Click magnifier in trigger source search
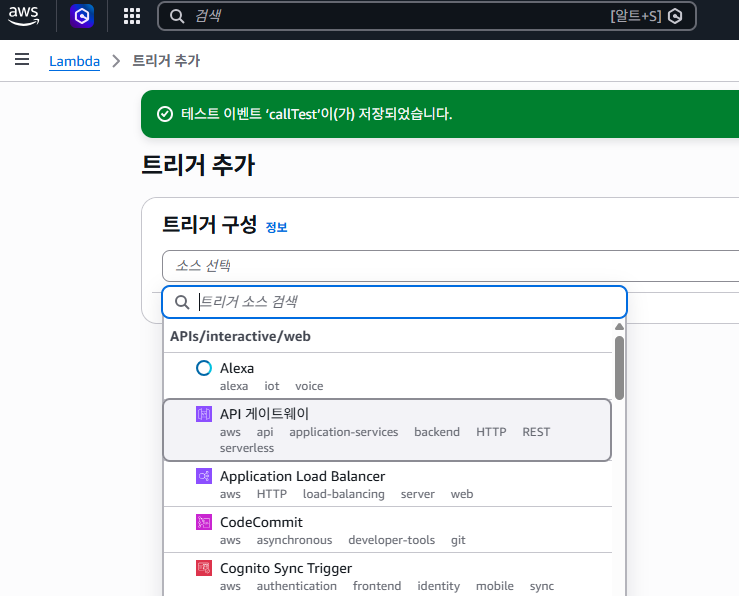Screen dimensions: 739x596 pos(182,302)
